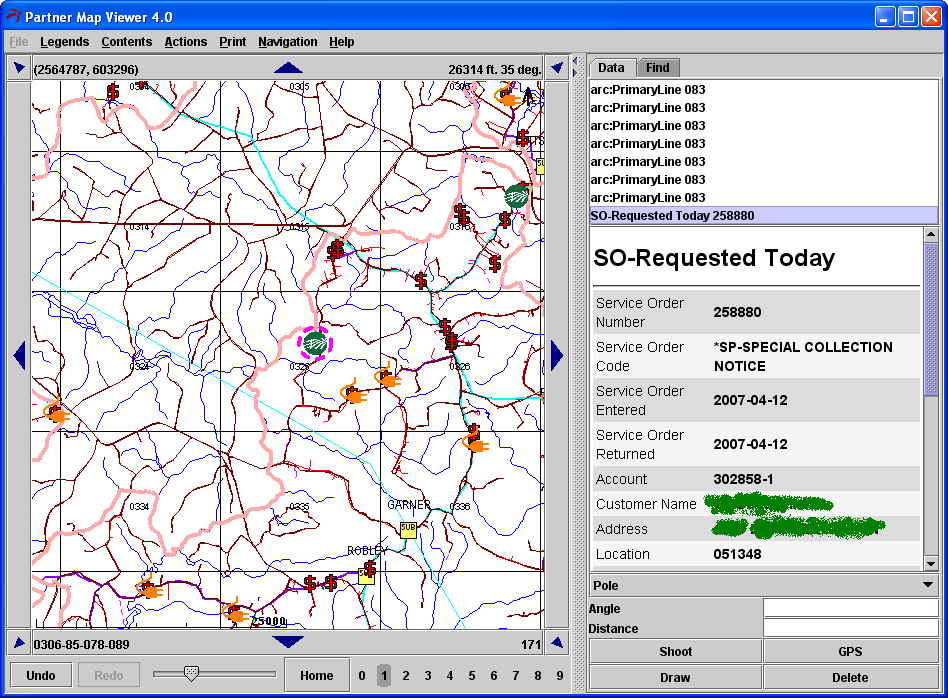Select the highlighted service order map marker
Screen dimensions: 948x698
[315, 343]
